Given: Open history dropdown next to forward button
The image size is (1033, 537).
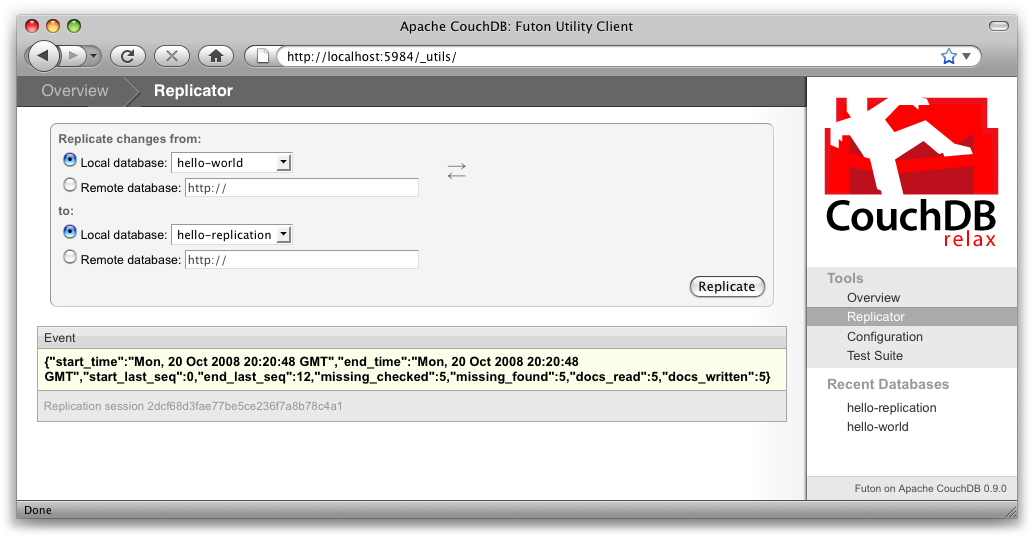Looking at the screenshot, I should pyautogui.click(x=95, y=56).
